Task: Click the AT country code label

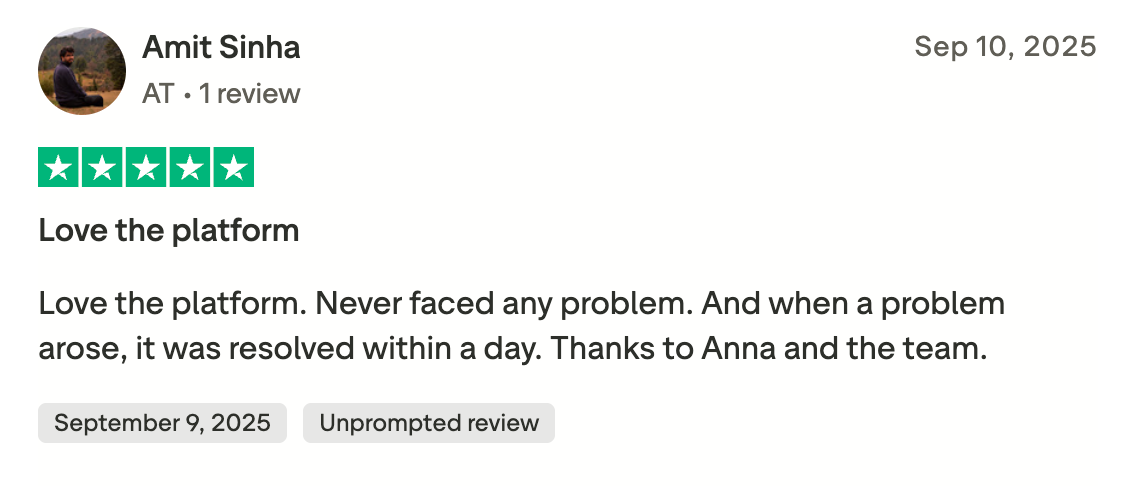Action: click(158, 94)
